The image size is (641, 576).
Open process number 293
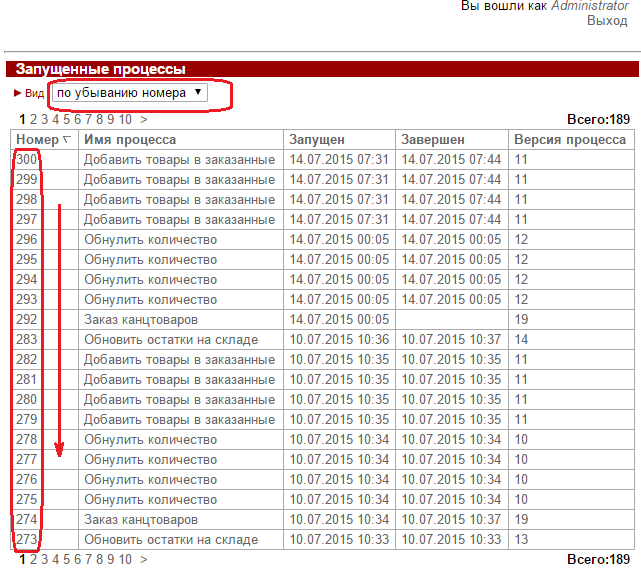(x=27, y=300)
